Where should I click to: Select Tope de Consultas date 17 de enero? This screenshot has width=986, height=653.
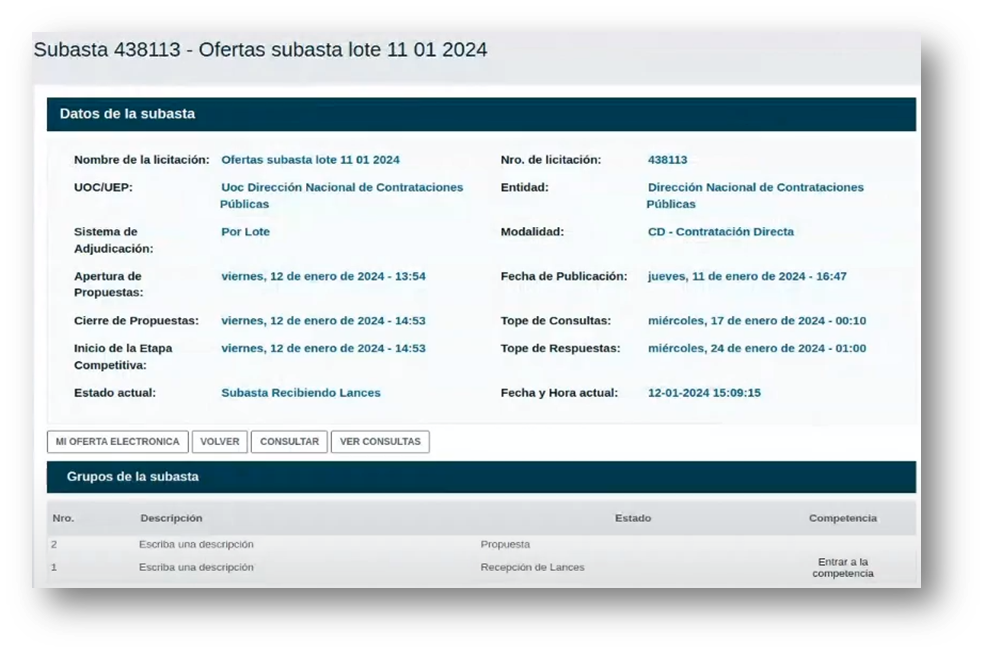[756, 321]
